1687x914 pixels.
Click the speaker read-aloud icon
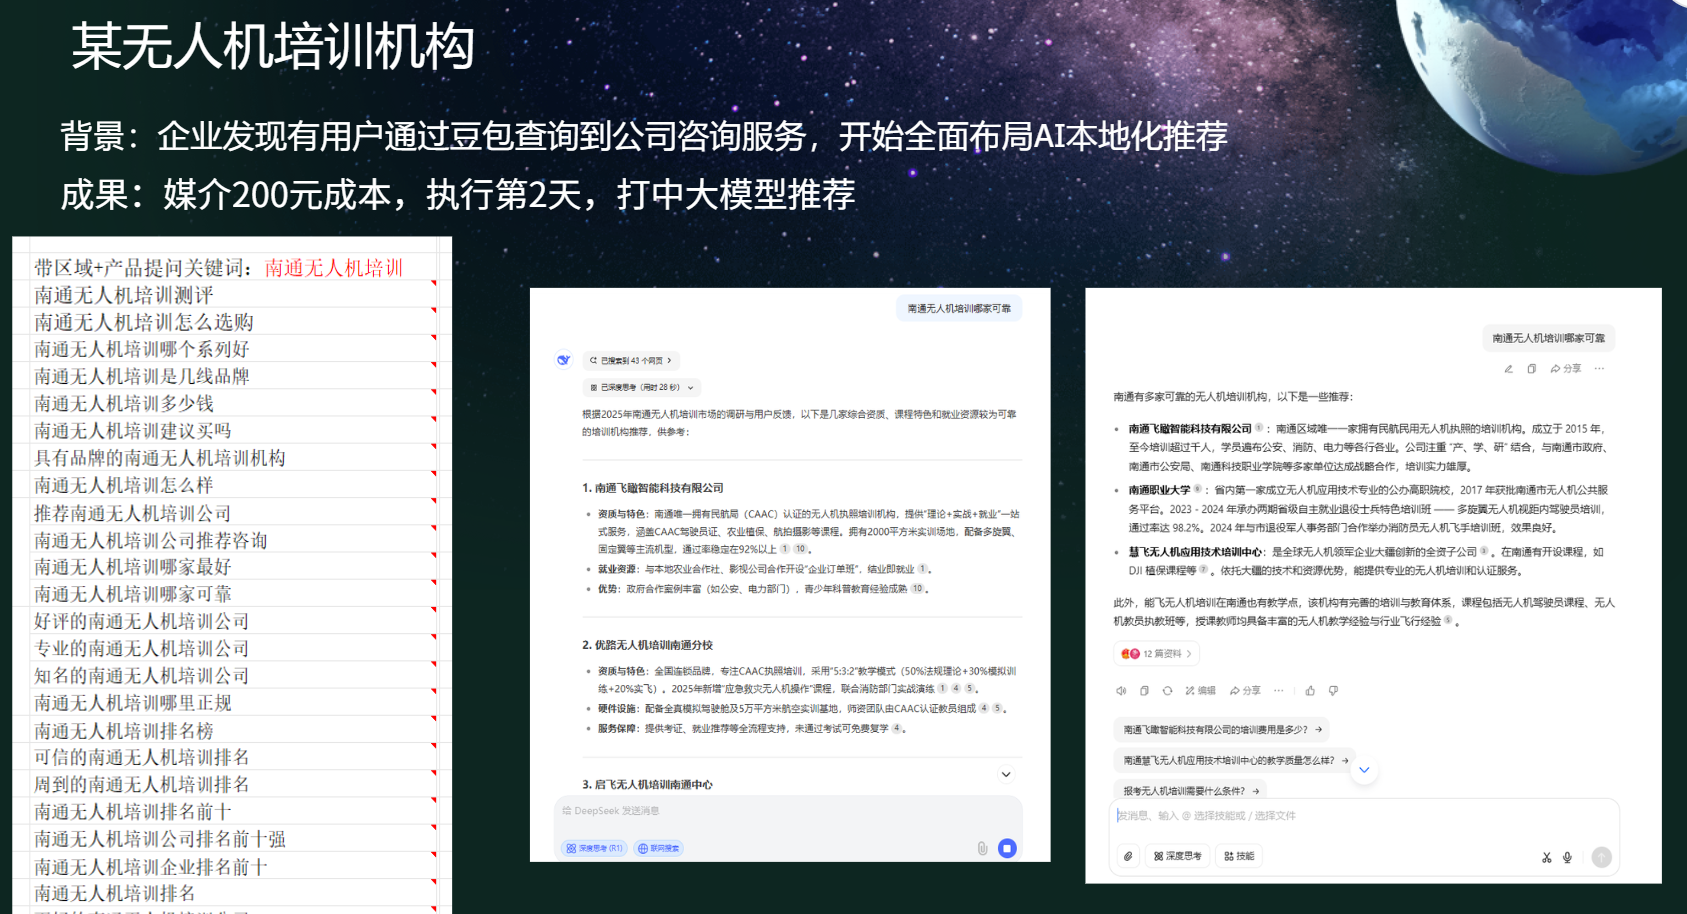[x=1121, y=691]
